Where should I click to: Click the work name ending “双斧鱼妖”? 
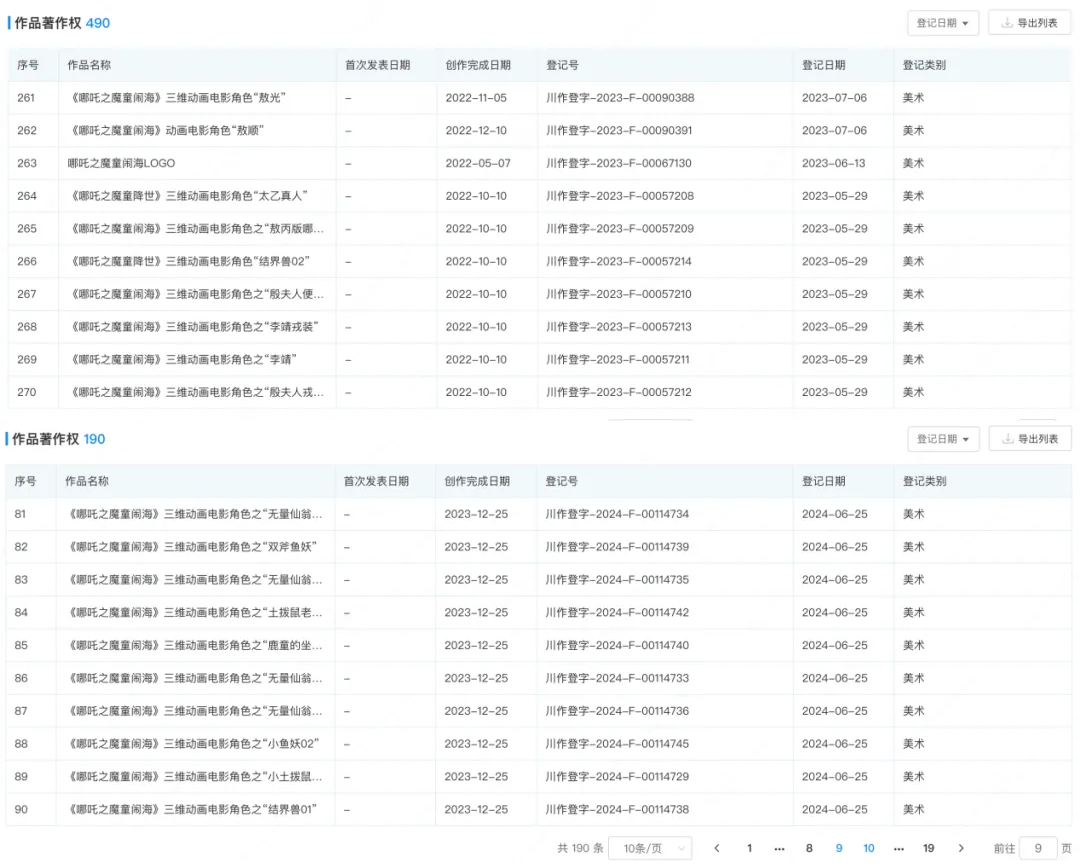point(191,547)
